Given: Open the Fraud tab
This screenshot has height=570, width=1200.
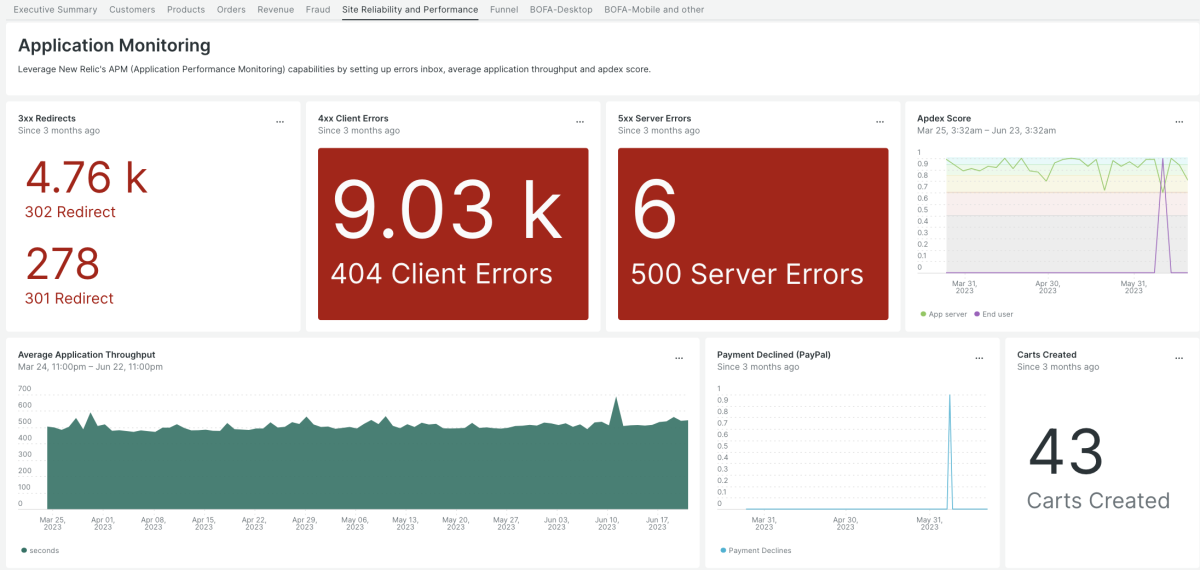Looking at the screenshot, I should 318,10.
